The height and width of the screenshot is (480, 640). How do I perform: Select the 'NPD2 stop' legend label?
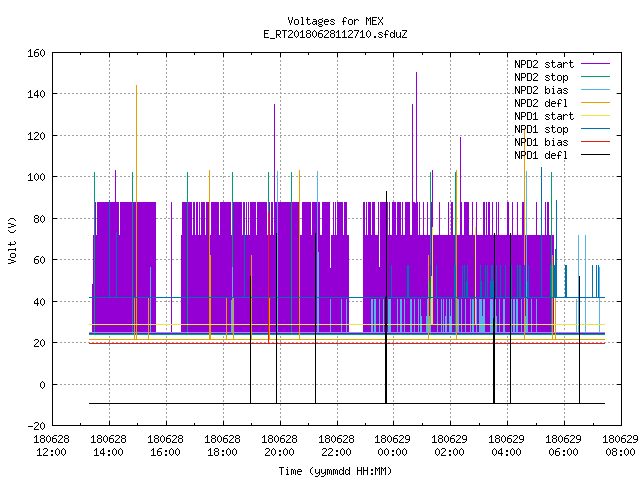point(541,77)
